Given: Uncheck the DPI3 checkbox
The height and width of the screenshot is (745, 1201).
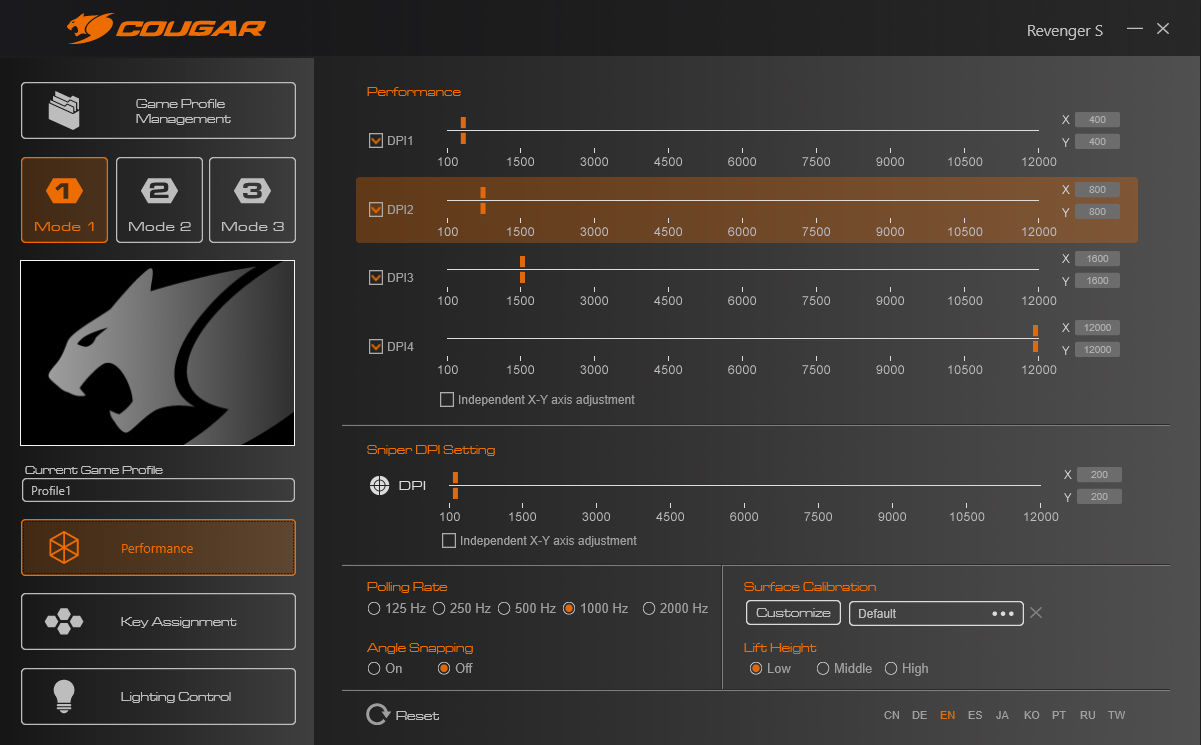Looking at the screenshot, I should pos(376,278).
